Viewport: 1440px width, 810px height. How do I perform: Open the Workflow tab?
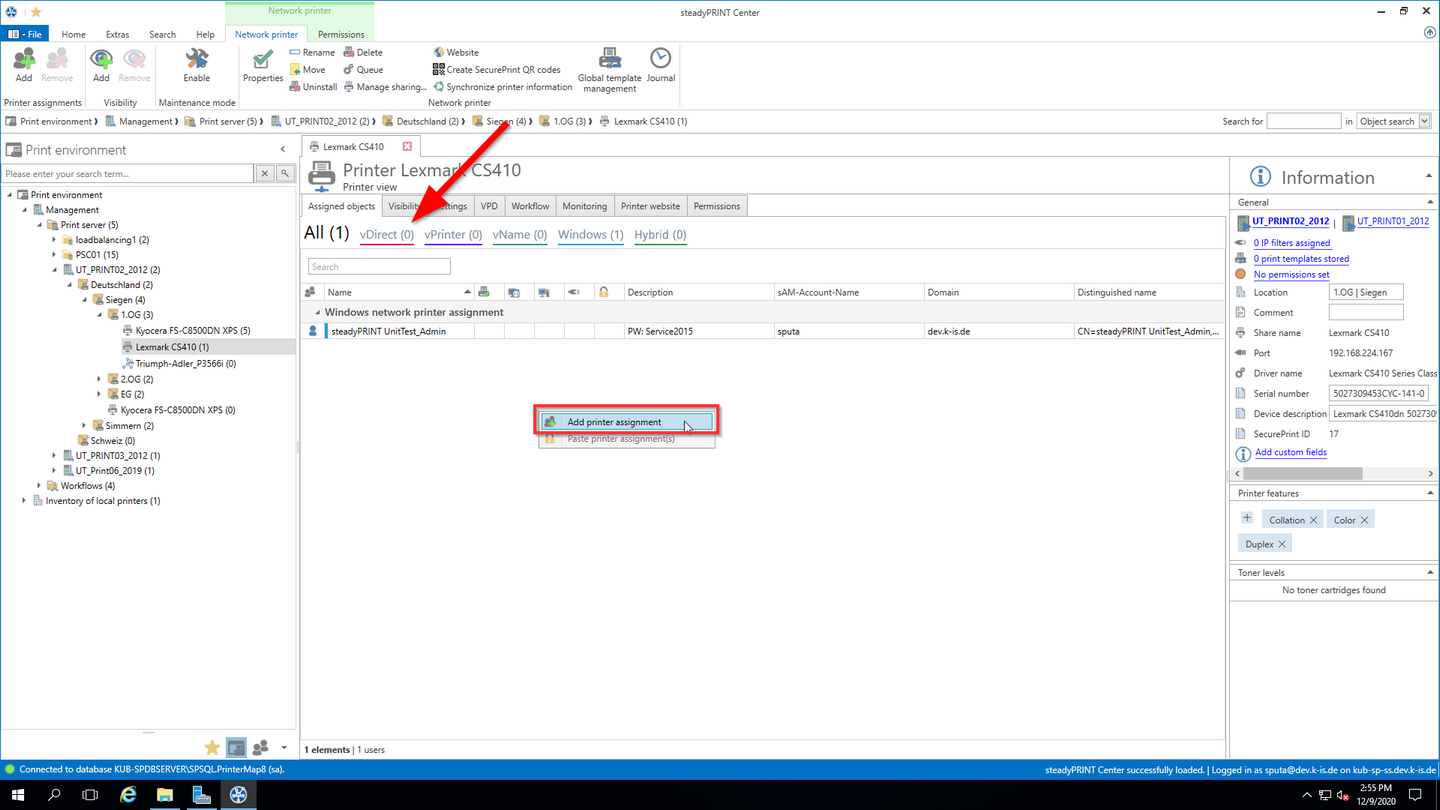[x=530, y=206]
